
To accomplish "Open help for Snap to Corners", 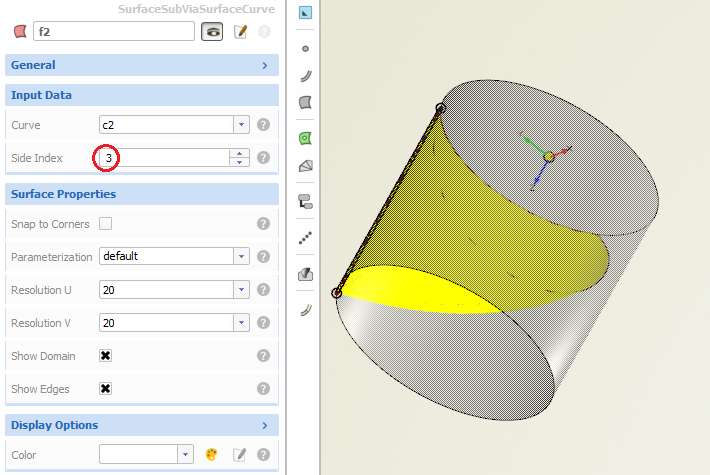I will (263, 224).
